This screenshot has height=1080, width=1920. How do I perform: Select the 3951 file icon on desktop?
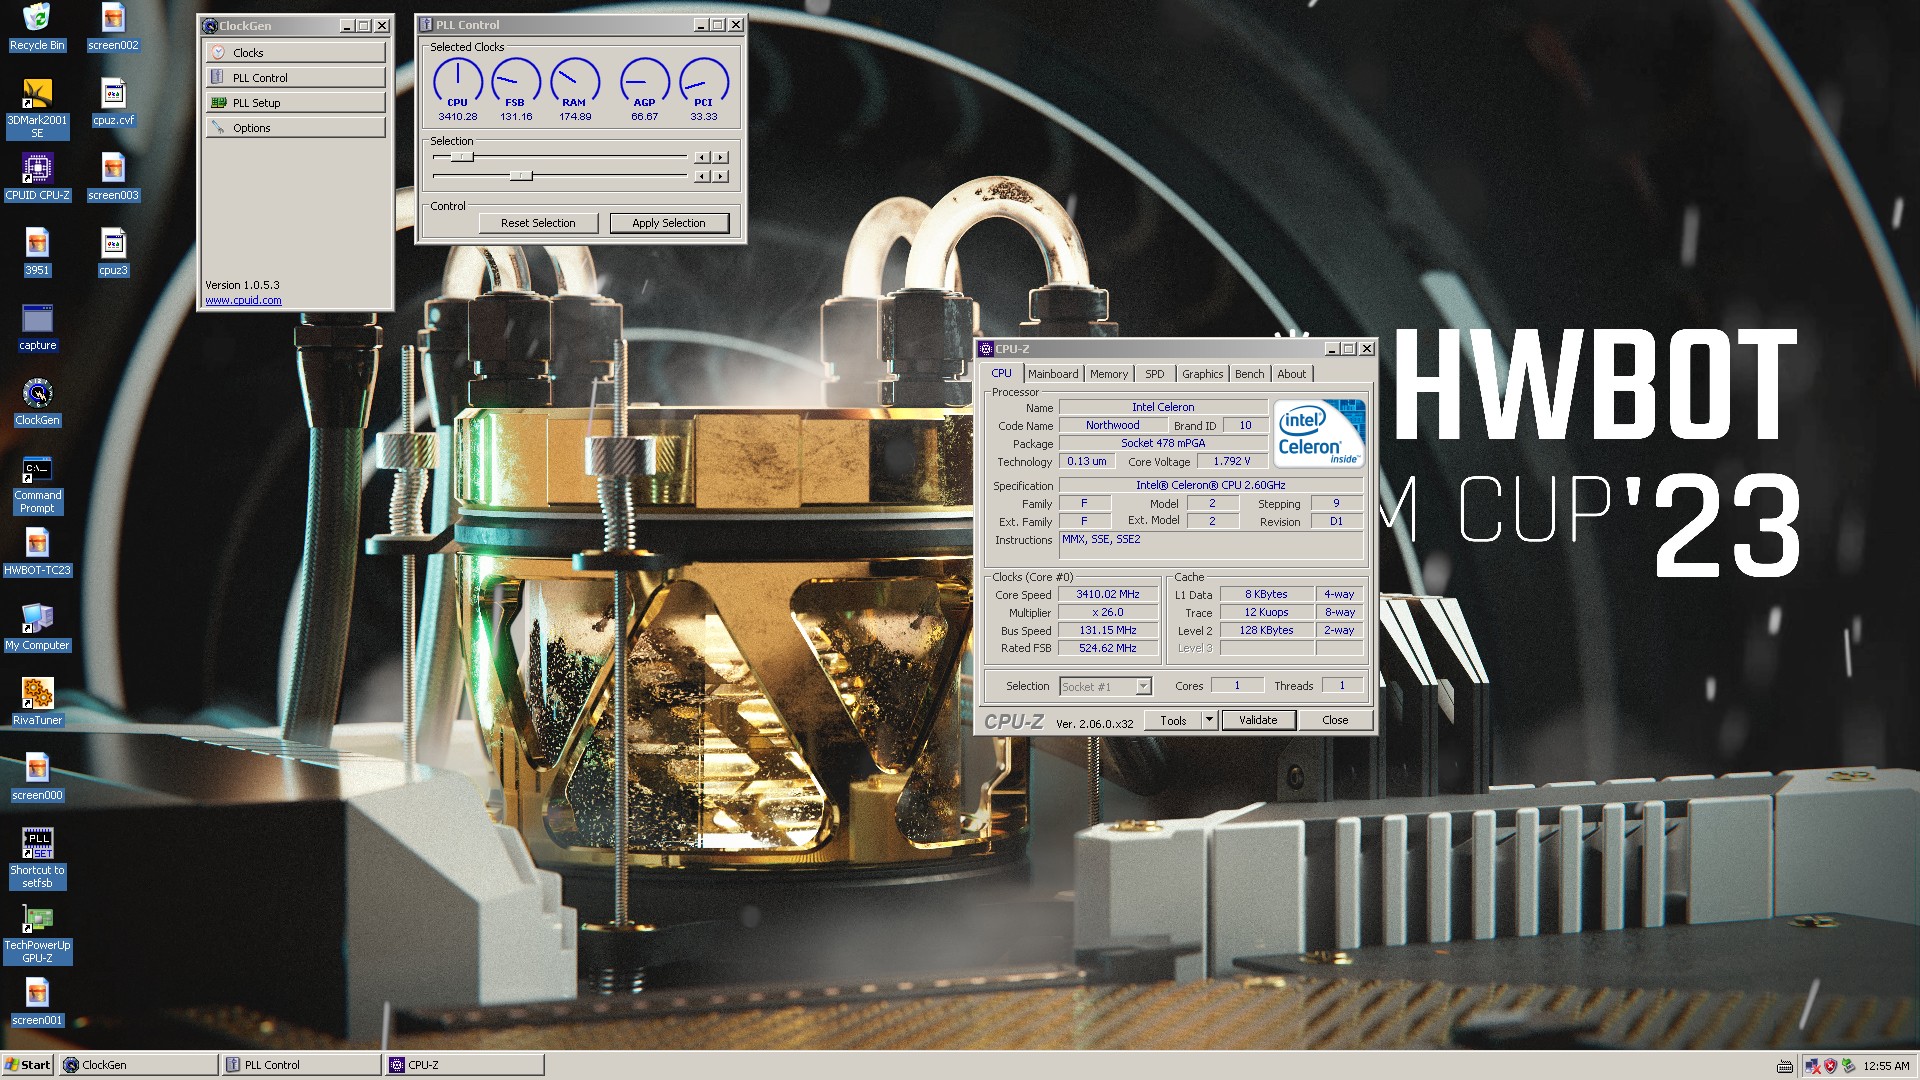pyautogui.click(x=37, y=252)
